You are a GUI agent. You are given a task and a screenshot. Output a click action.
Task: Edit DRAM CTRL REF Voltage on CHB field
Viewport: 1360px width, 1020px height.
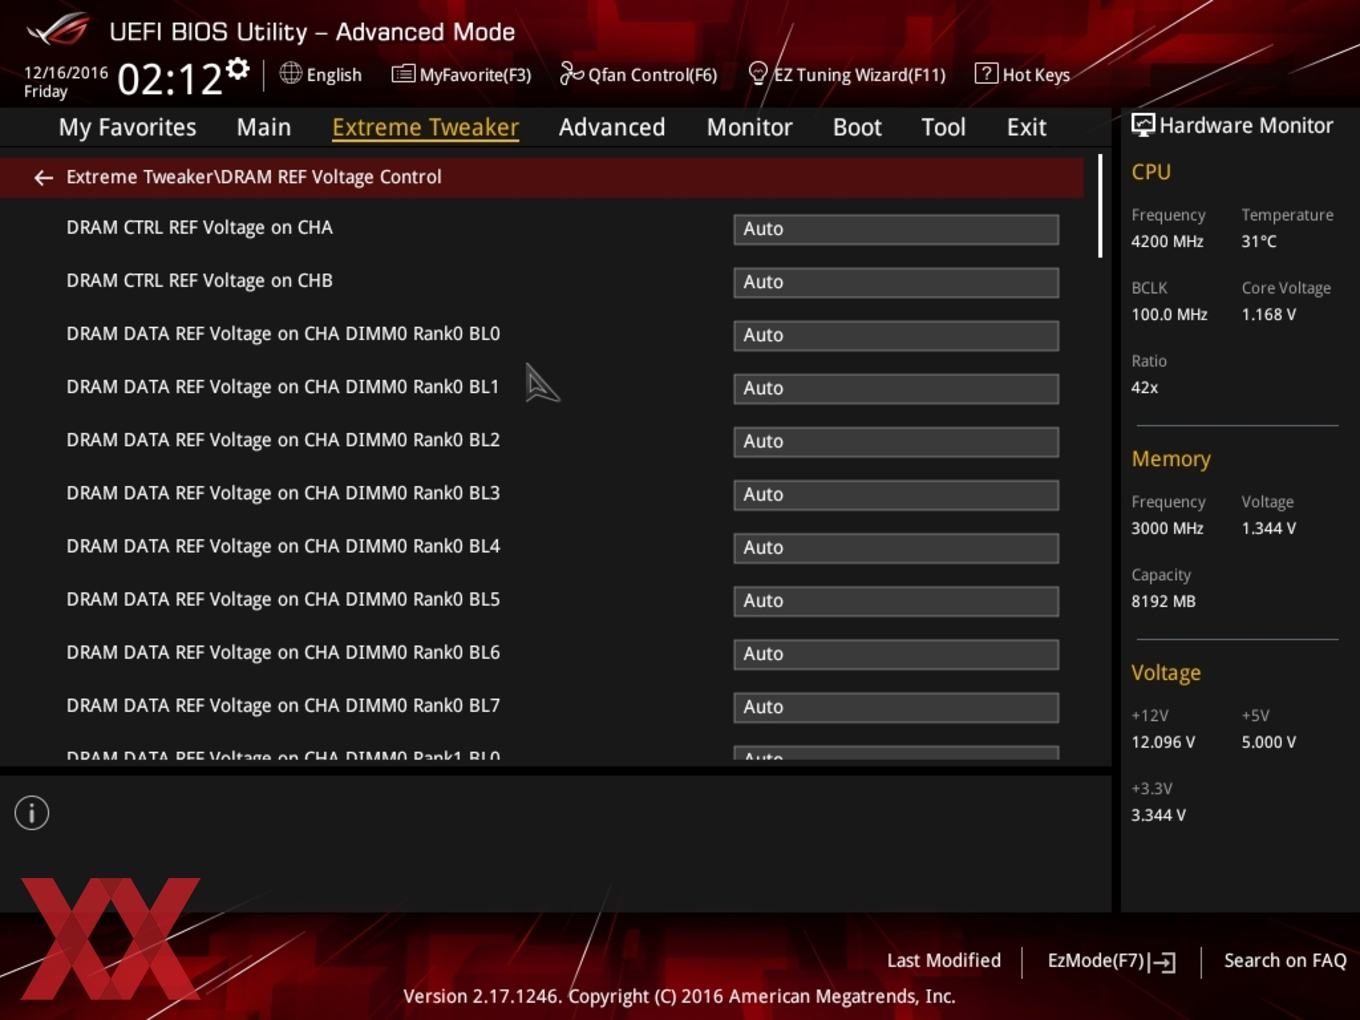[896, 282]
